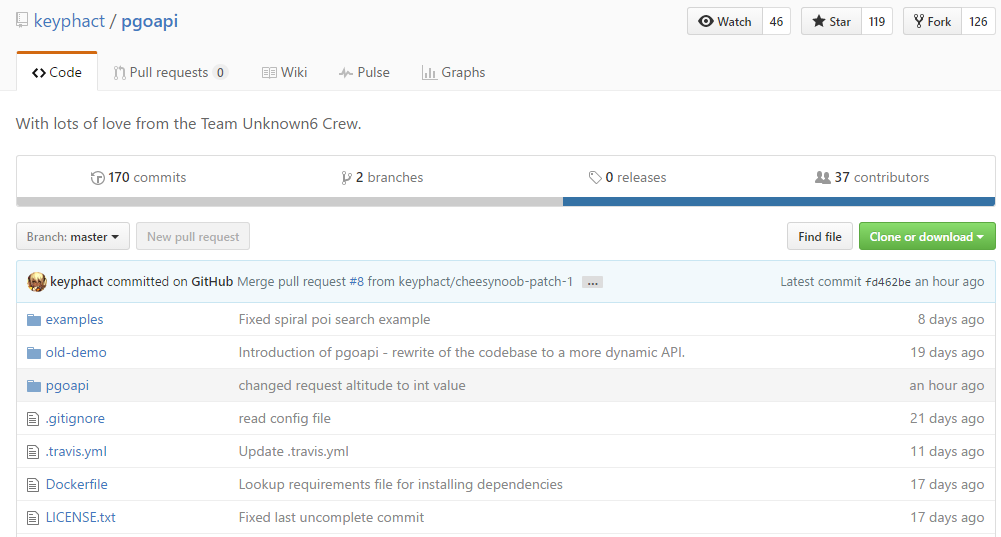This screenshot has height=537, width=1001.
Task: Click the old-demo folder icon
Action: click(34, 353)
